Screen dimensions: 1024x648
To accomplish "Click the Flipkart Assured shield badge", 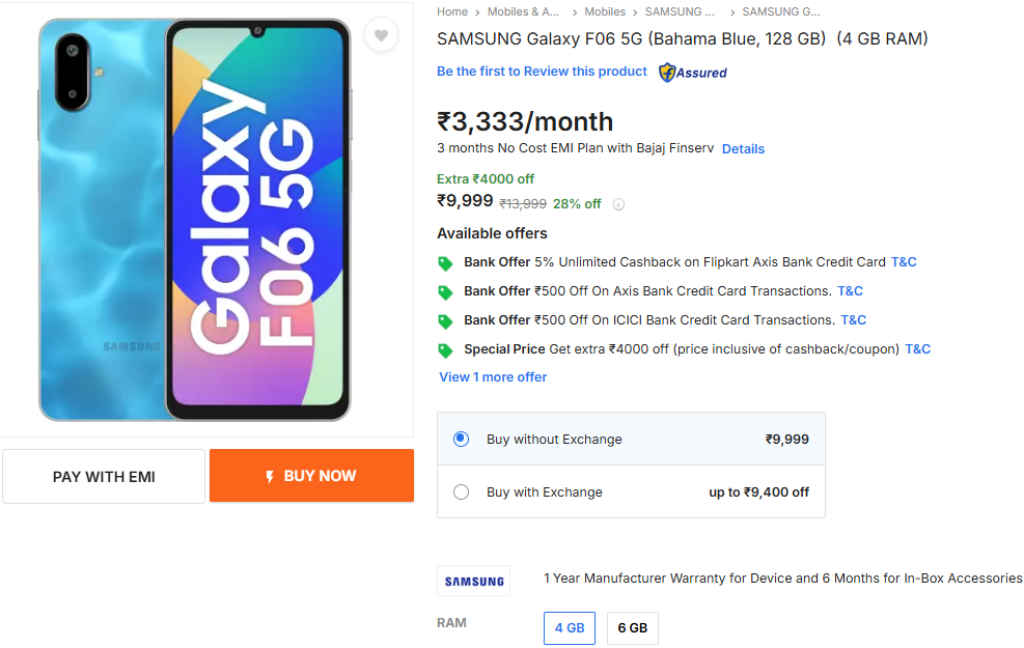I will [x=692, y=72].
